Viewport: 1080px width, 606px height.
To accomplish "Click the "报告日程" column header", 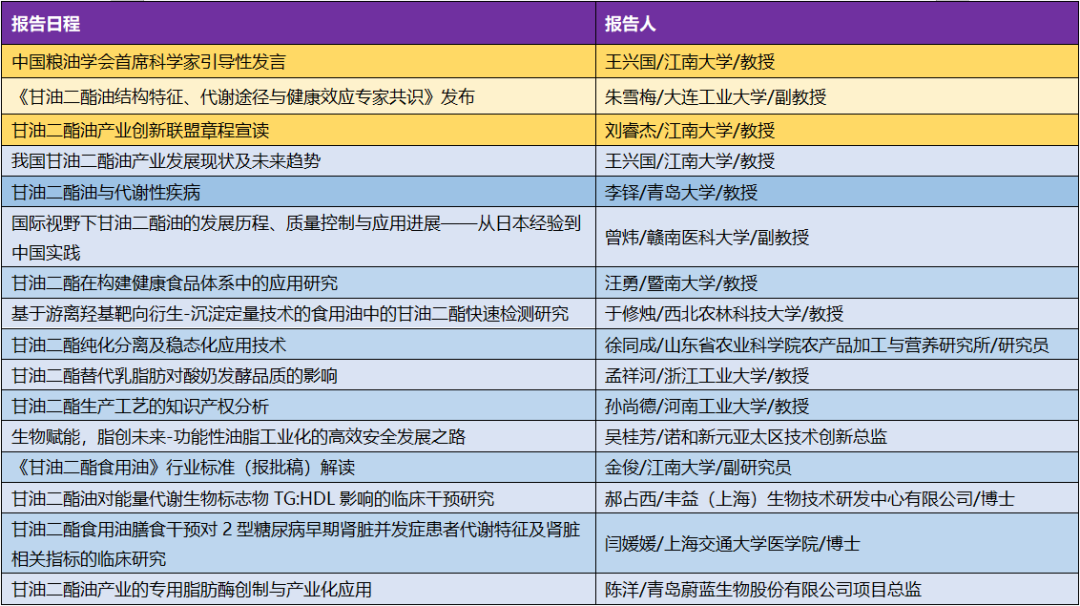I will (x=298, y=23).
